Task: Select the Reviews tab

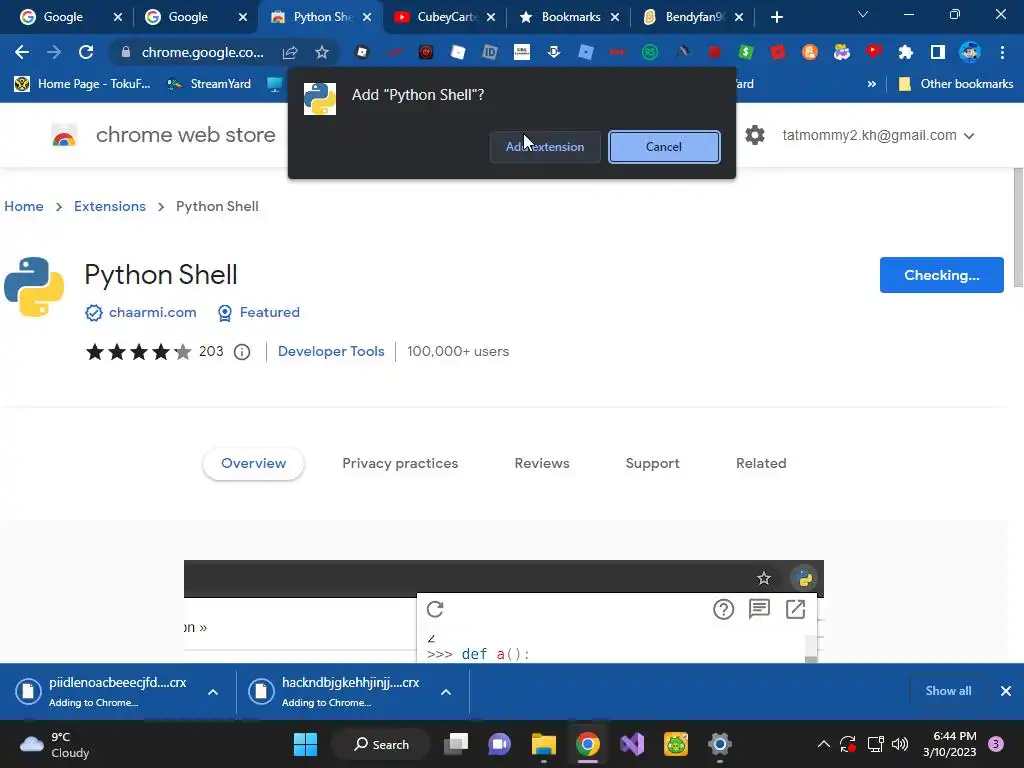Action: pyautogui.click(x=542, y=463)
